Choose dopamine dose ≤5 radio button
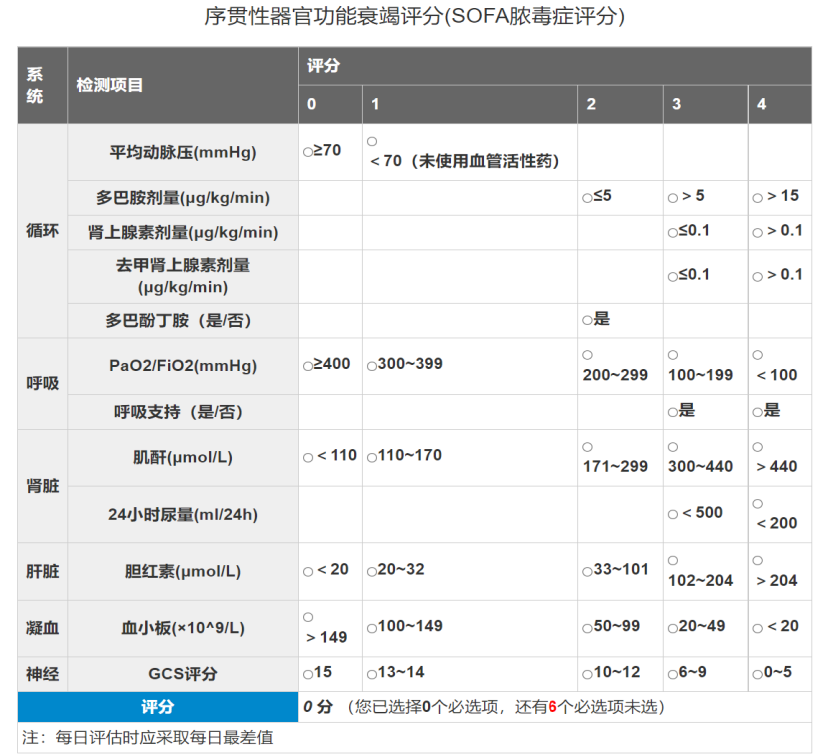Screen dimensions: 829x754 click(x=587, y=198)
